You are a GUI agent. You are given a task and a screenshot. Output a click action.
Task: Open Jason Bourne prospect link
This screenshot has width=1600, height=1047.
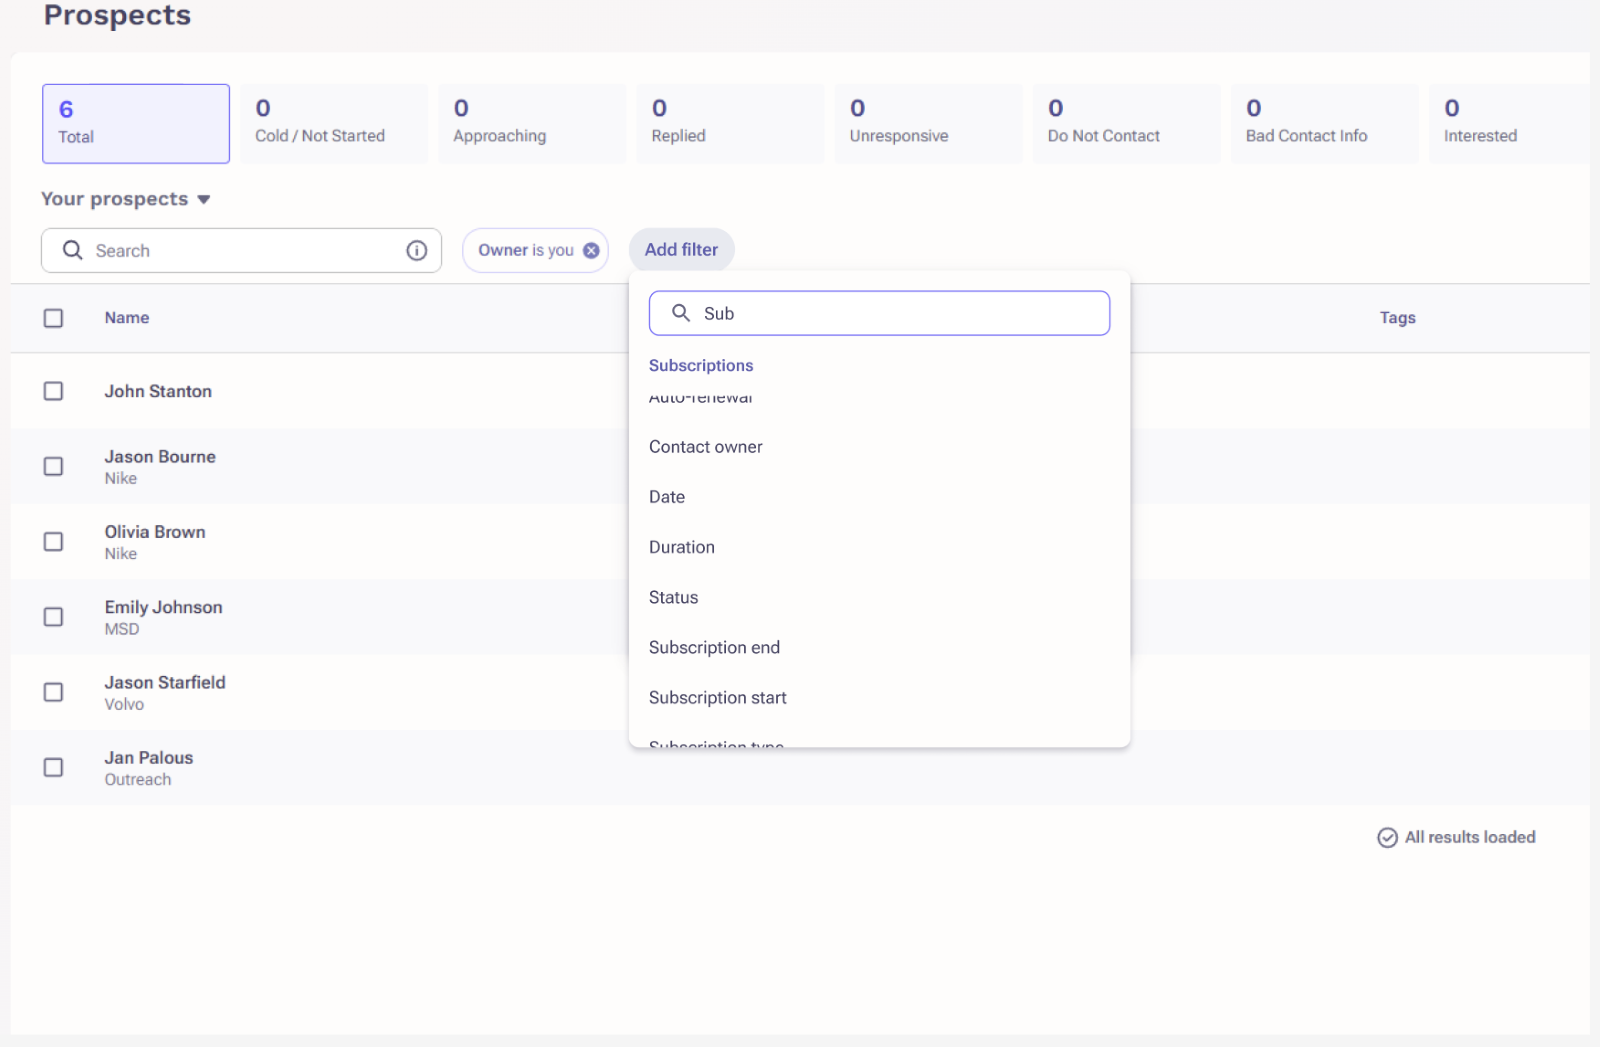pyautogui.click(x=160, y=457)
